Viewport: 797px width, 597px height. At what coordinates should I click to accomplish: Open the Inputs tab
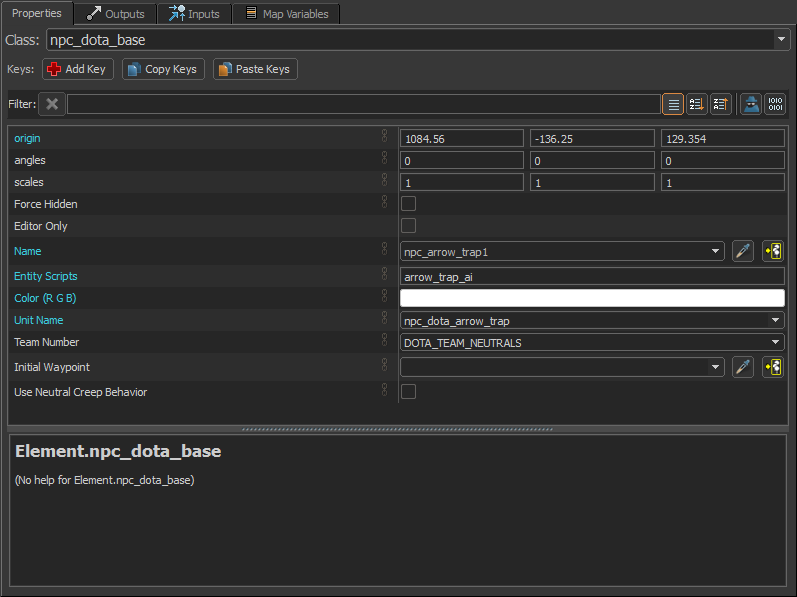click(x=194, y=14)
